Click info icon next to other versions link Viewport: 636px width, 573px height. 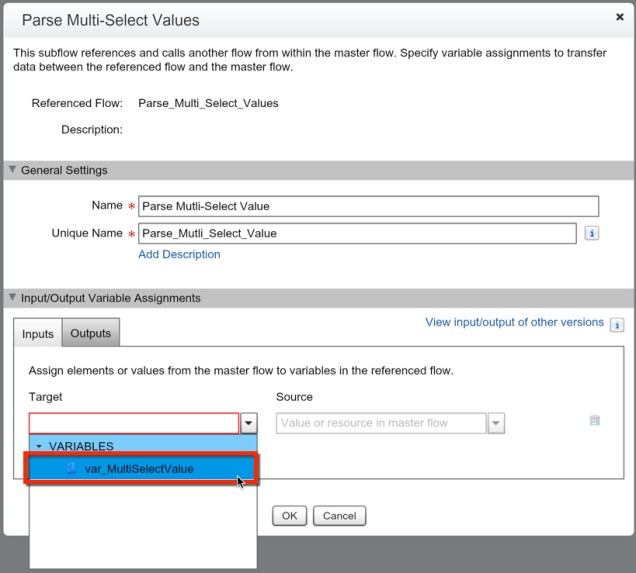(617, 325)
